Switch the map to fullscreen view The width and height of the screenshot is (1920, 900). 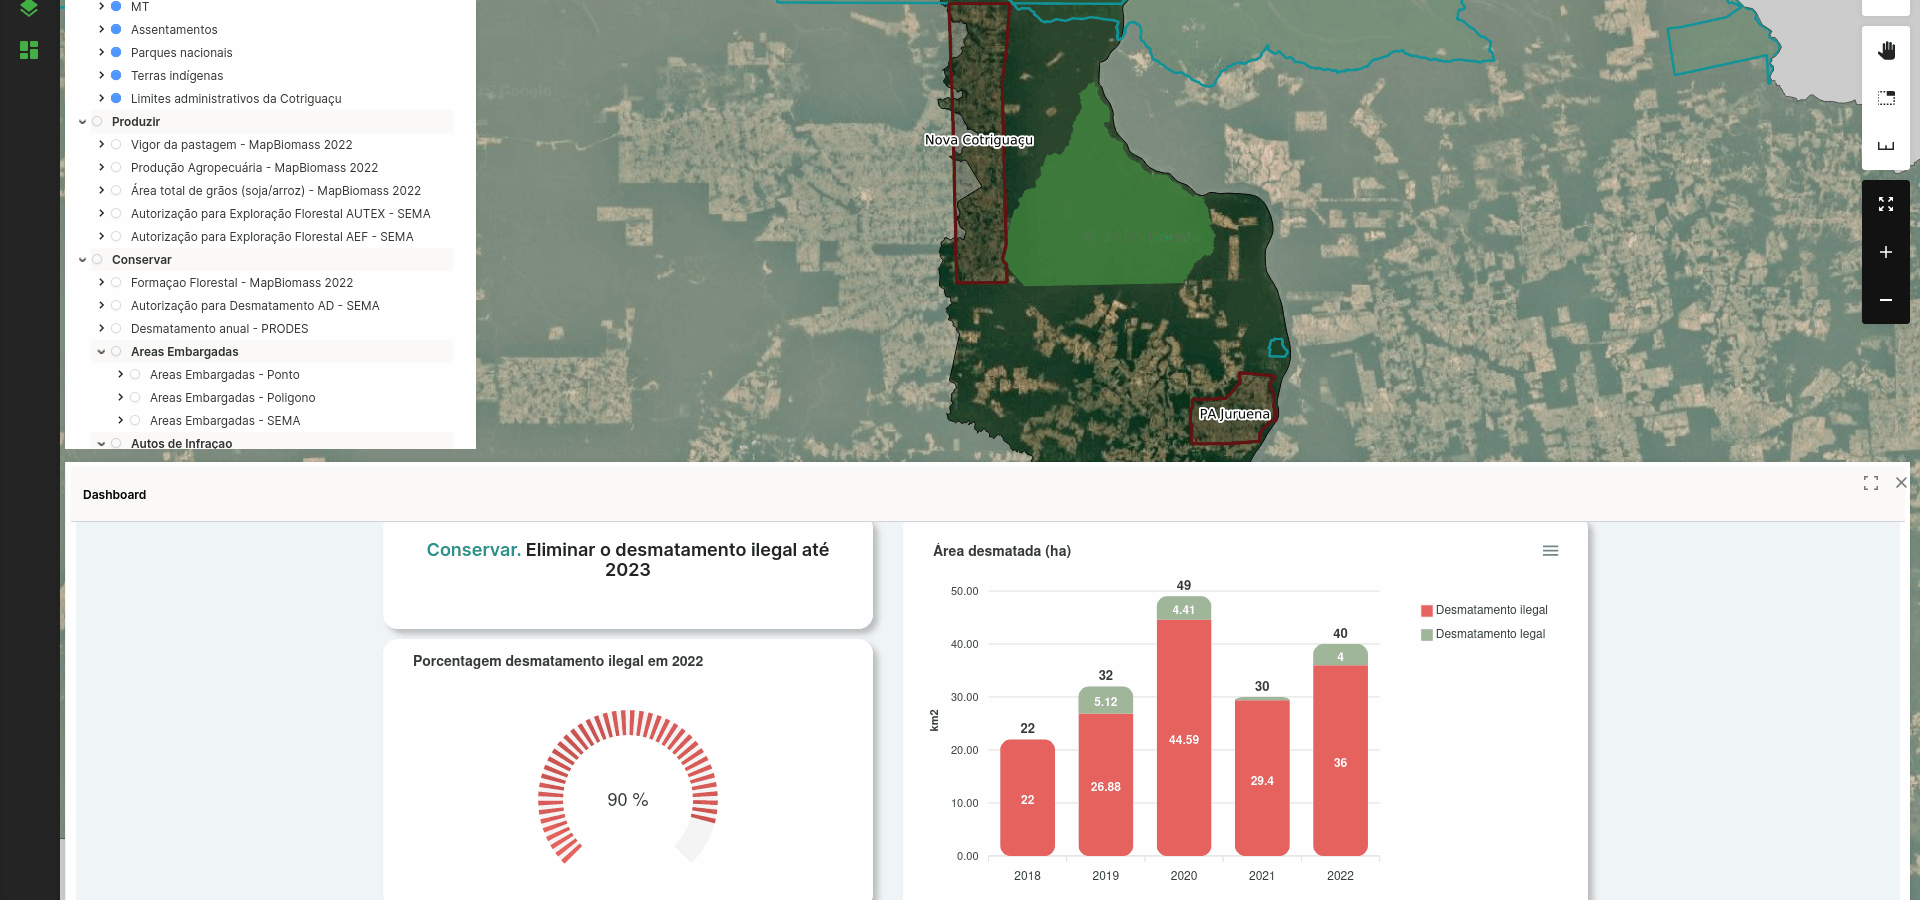tap(1886, 204)
